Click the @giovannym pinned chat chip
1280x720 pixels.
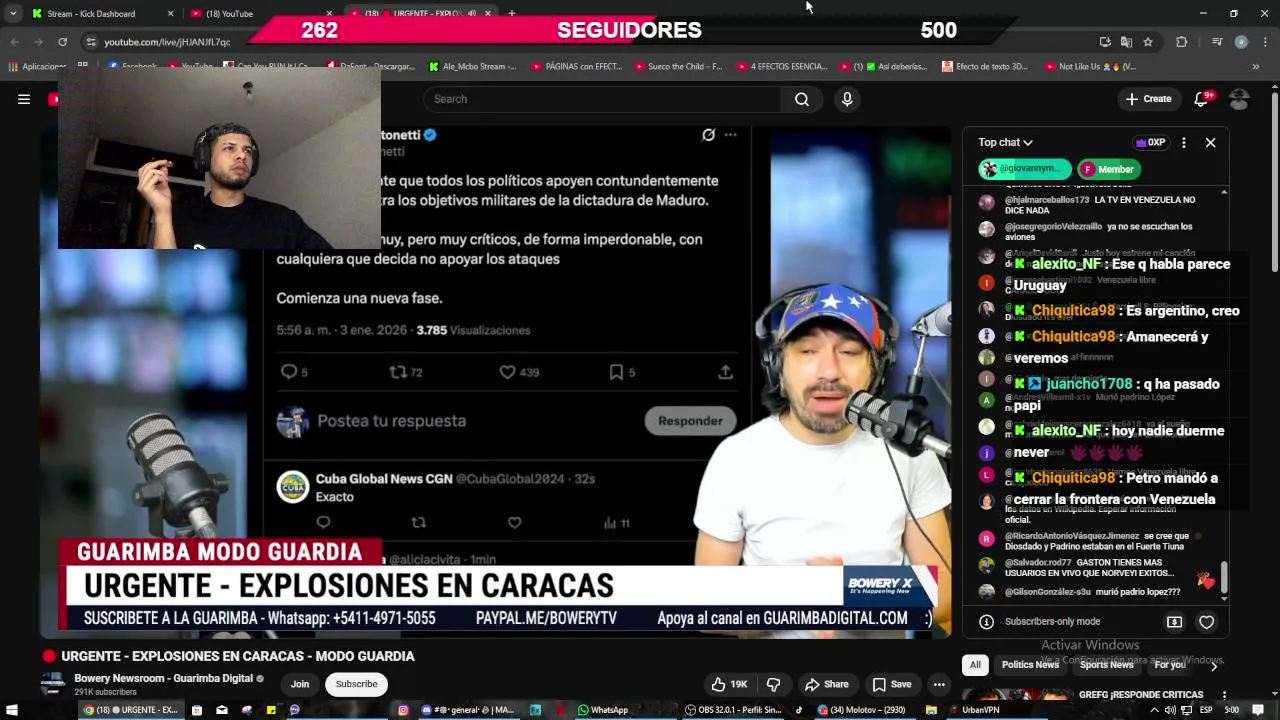(1025, 169)
